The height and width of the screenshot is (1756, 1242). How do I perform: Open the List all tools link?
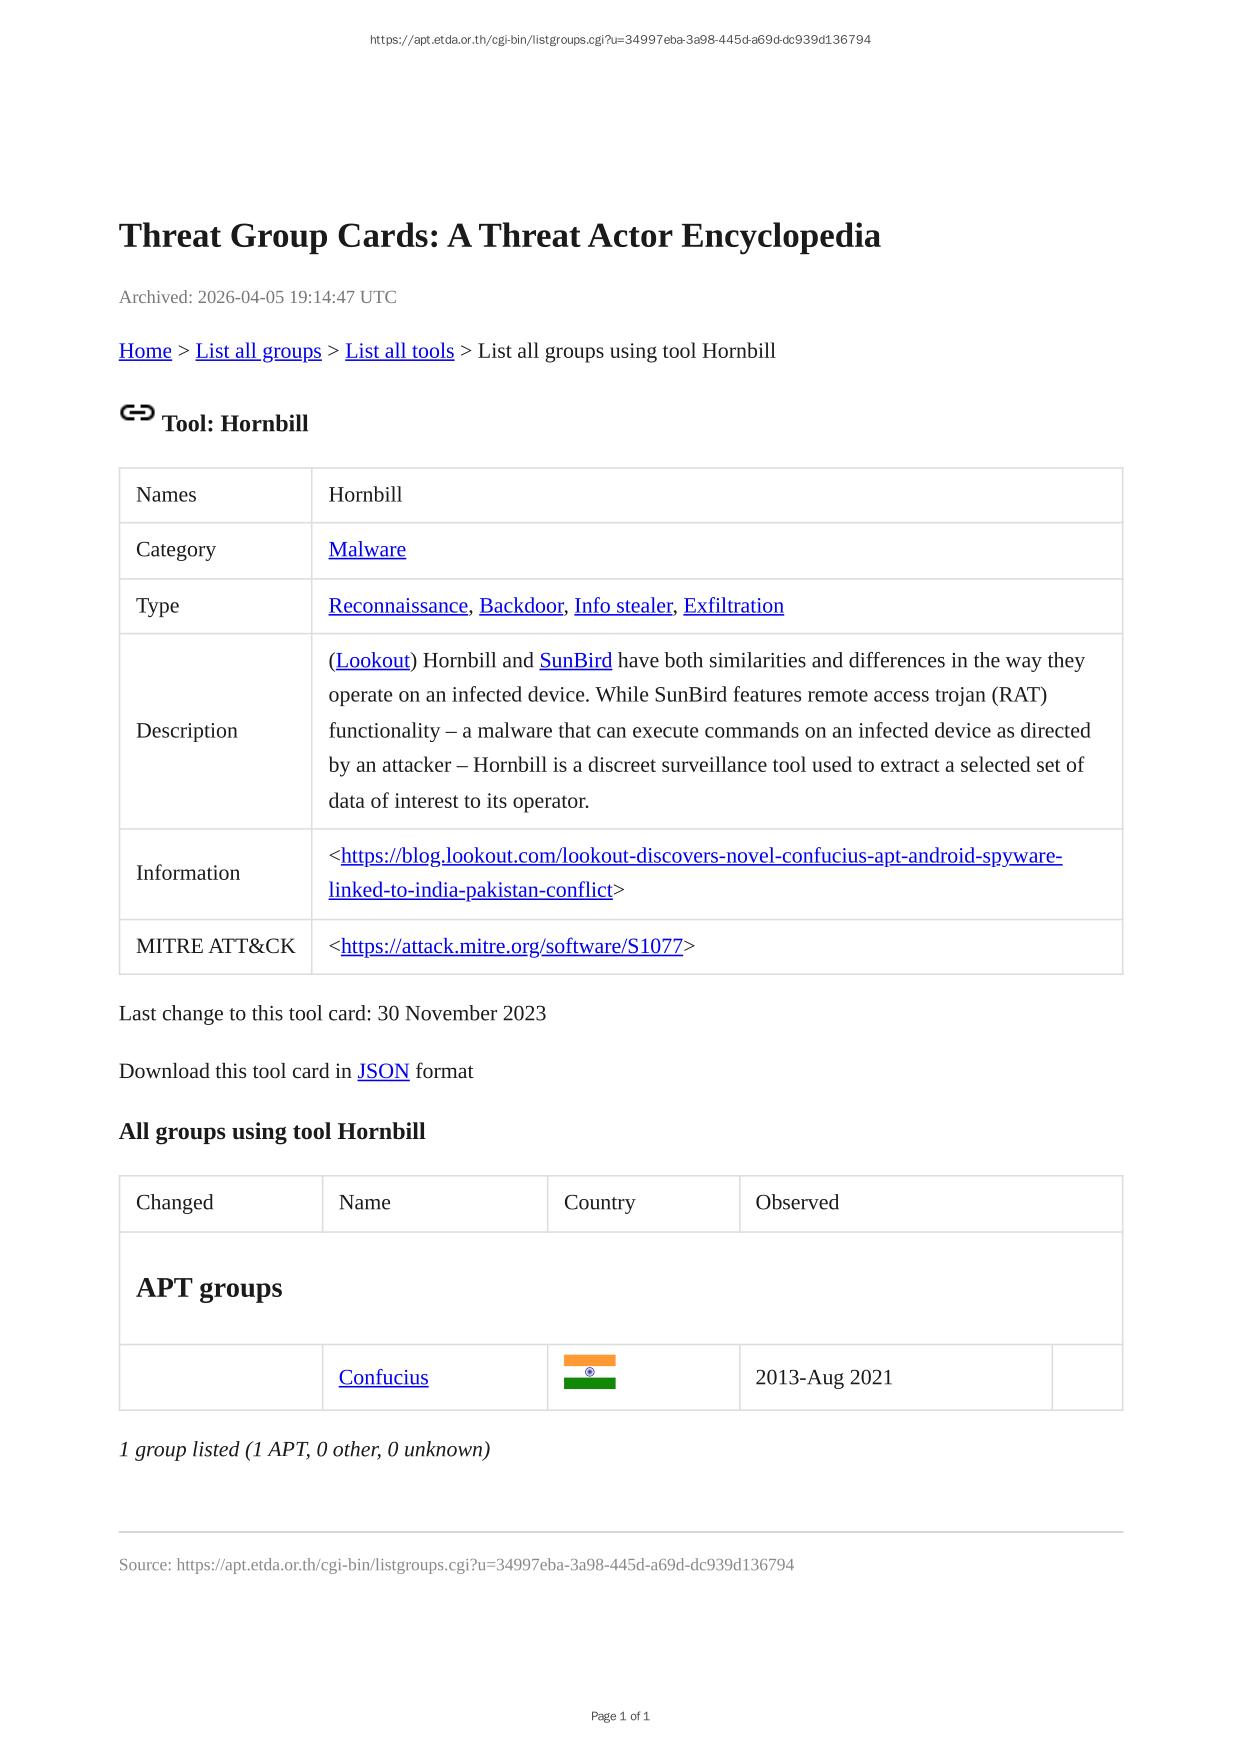[399, 351]
